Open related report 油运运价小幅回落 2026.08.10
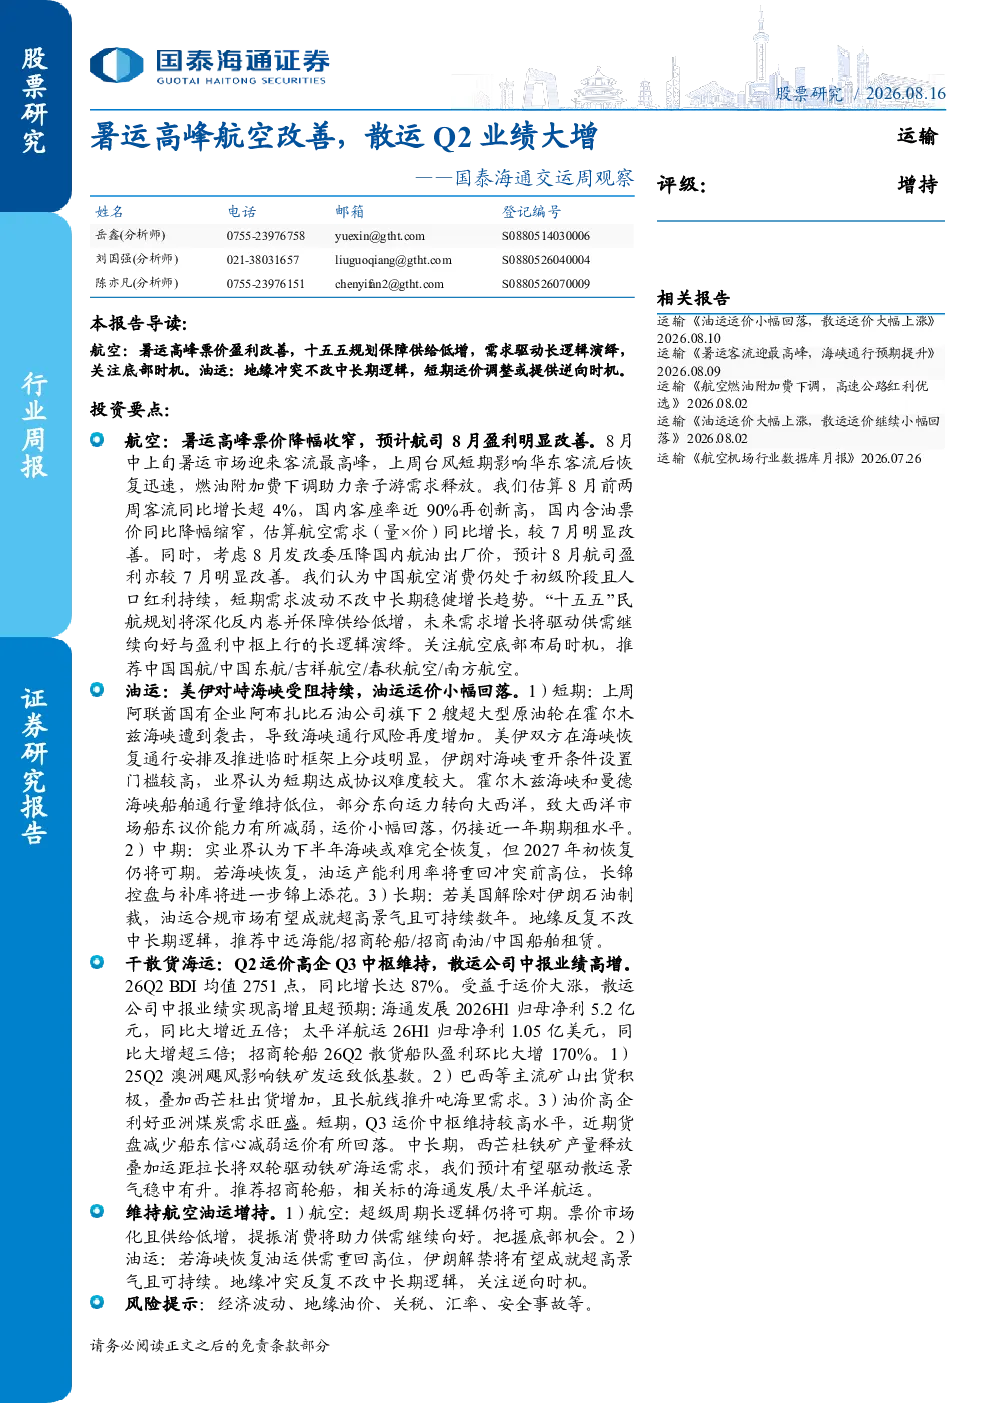 click(797, 330)
